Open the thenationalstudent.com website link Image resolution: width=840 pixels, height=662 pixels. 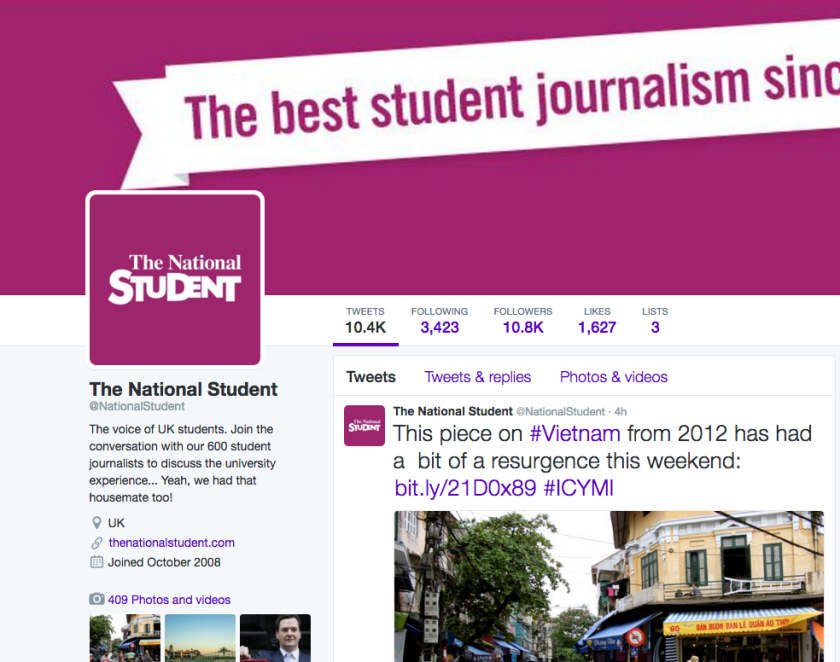171,543
